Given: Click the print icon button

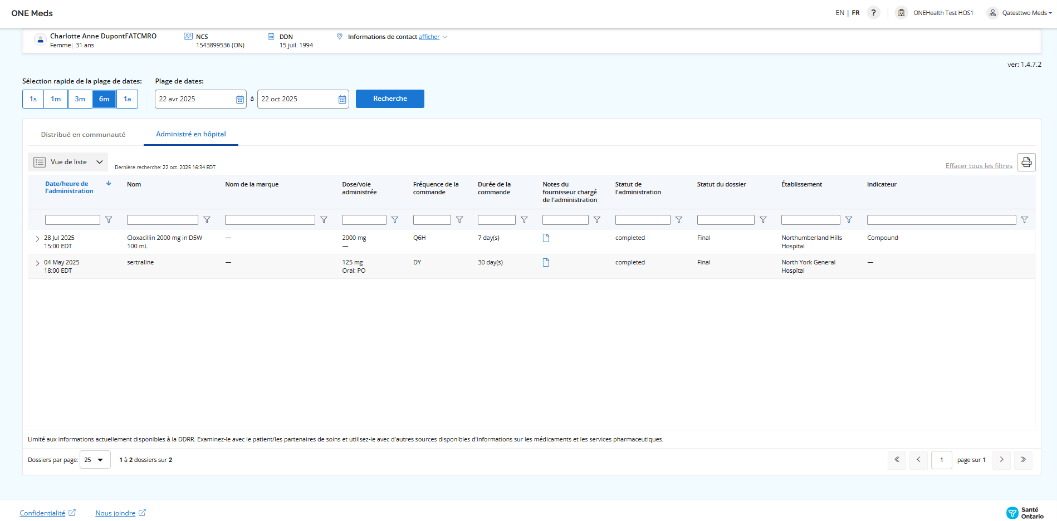Looking at the screenshot, I should [x=1026, y=163].
